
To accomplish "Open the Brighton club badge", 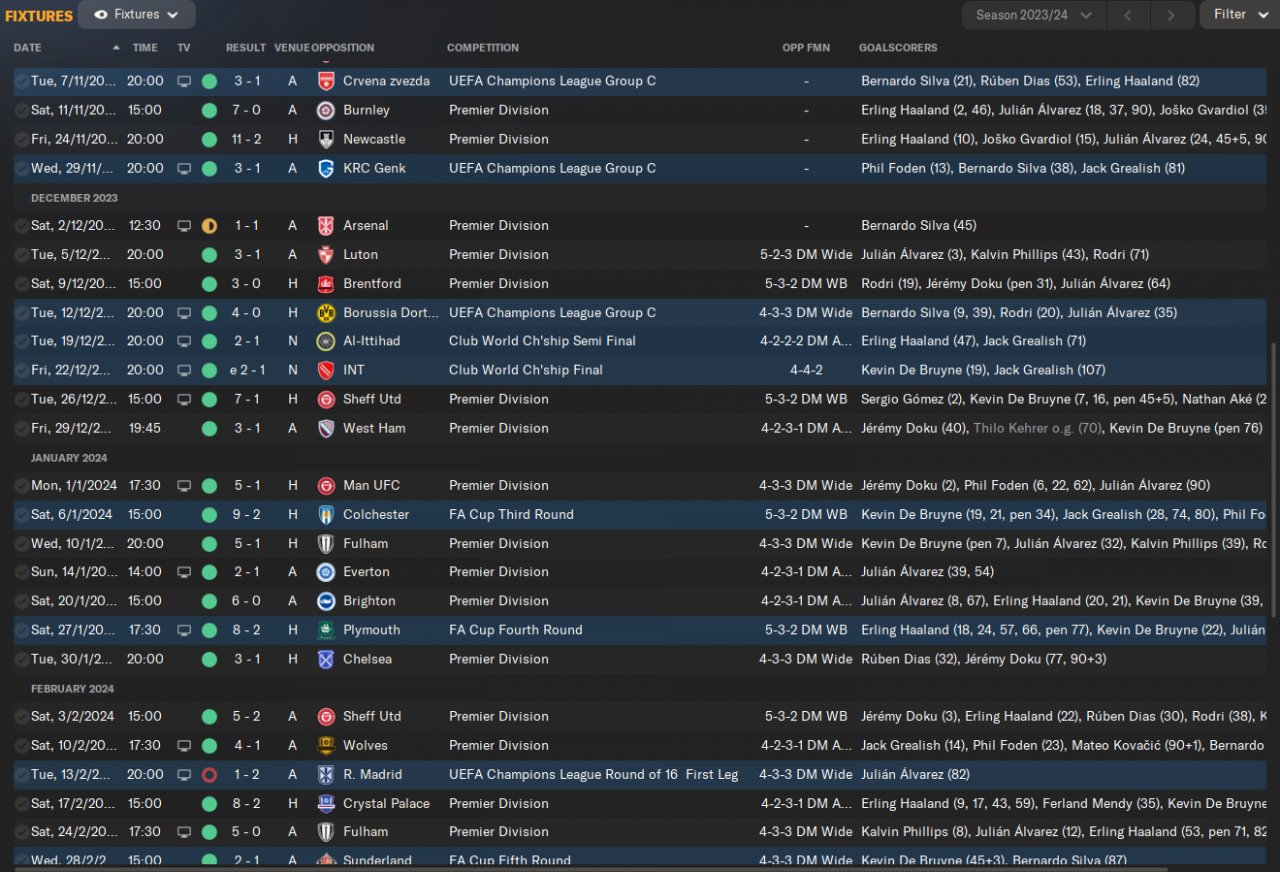I will (325, 601).
